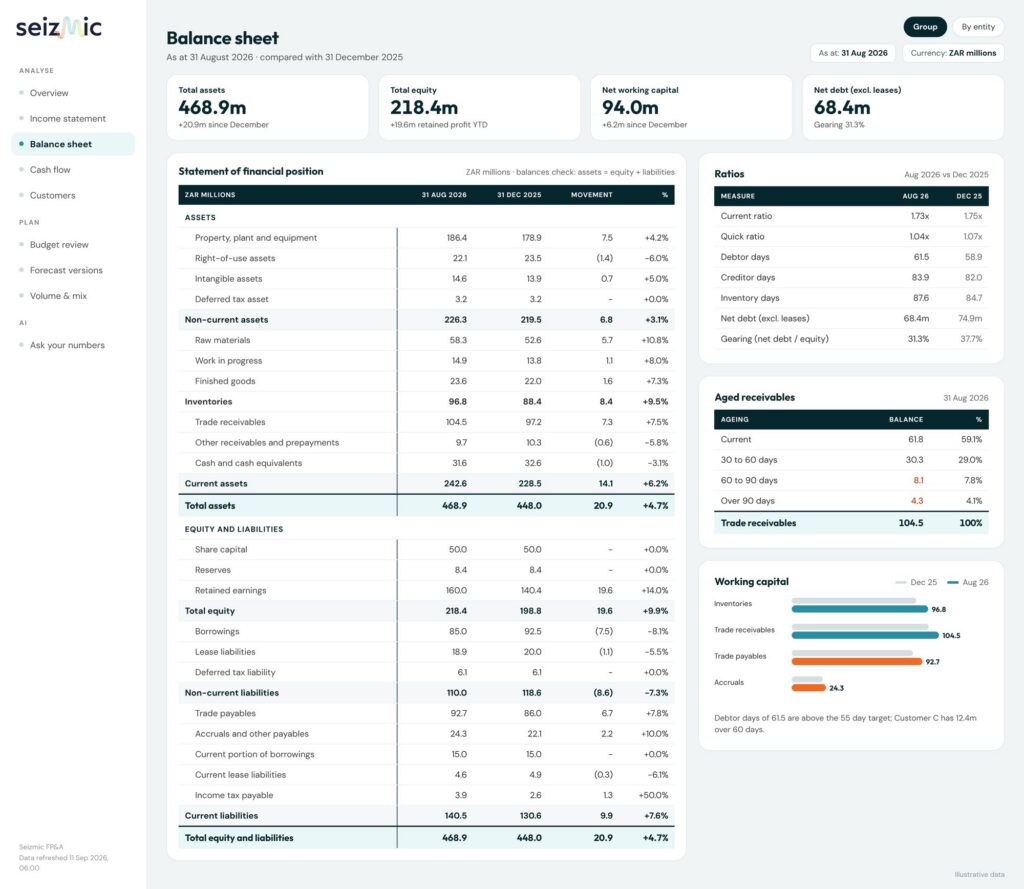Click the Seizmic logo
The height and width of the screenshot is (889, 1024).
(x=59, y=27)
